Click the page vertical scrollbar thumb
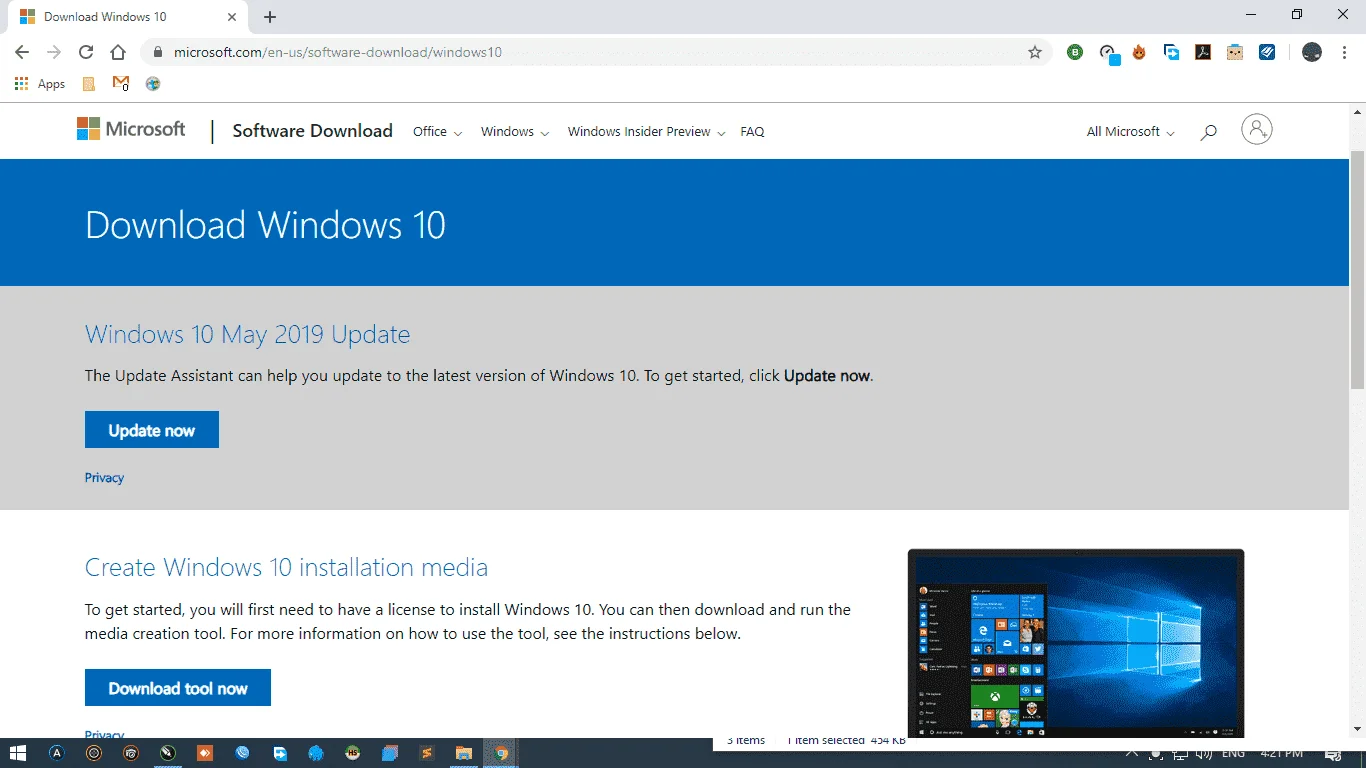 pos(1357,268)
